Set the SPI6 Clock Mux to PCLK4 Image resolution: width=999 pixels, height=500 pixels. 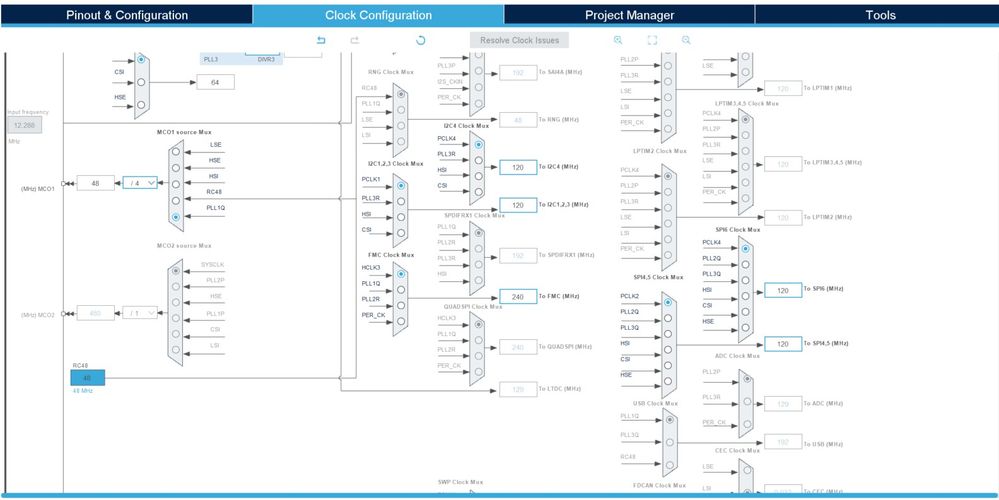tap(745, 248)
